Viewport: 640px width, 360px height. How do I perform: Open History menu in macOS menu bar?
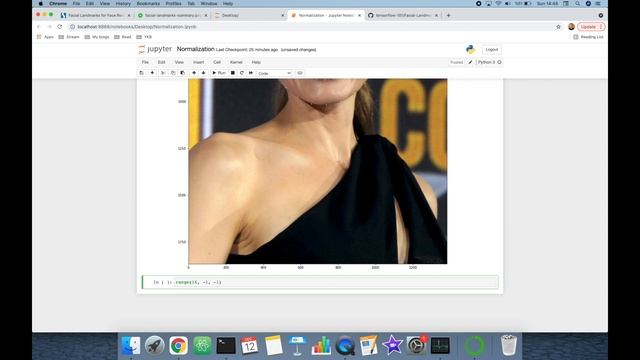pos(123,4)
